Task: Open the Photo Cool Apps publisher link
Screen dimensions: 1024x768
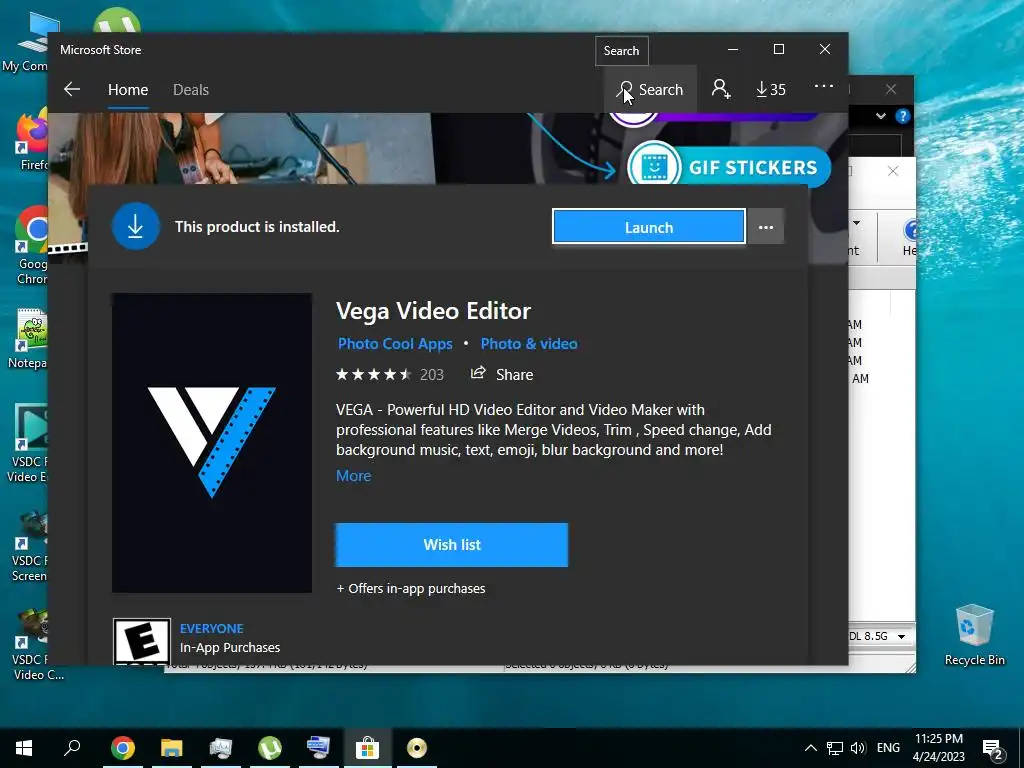Action: click(395, 344)
